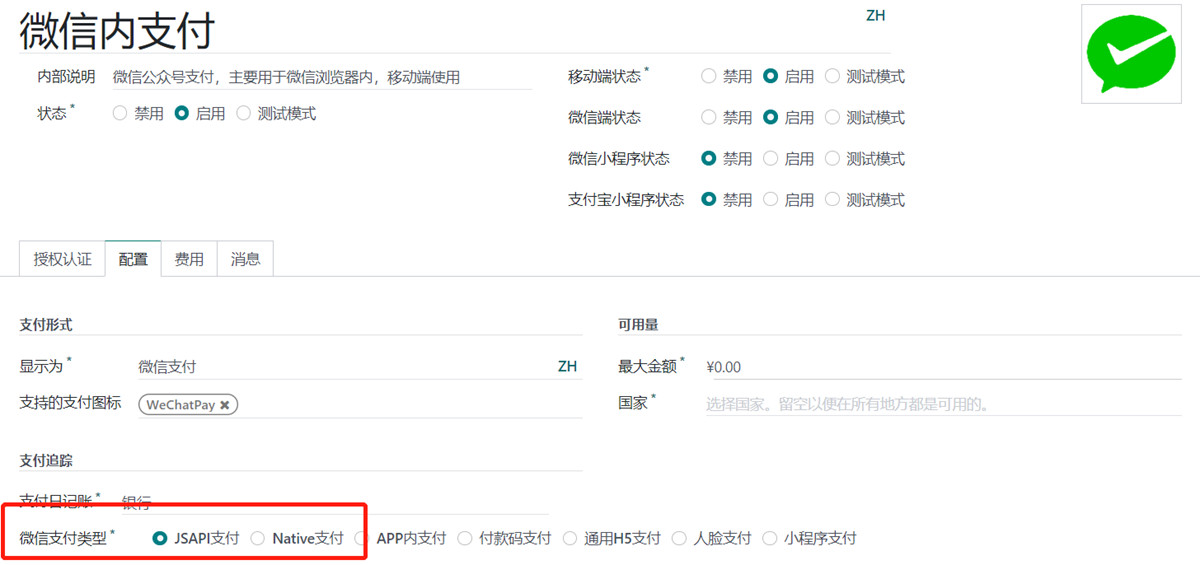The height and width of the screenshot is (565, 1200).
Task: Select 小程序支付 payment type
Action: tap(770, 538)
